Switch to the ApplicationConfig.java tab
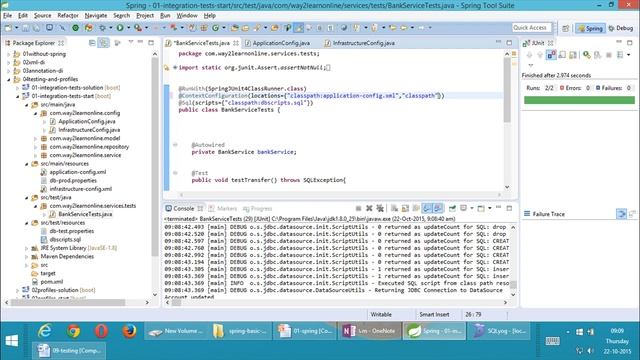Screen dimensions: 640x360 click(278, 43)
